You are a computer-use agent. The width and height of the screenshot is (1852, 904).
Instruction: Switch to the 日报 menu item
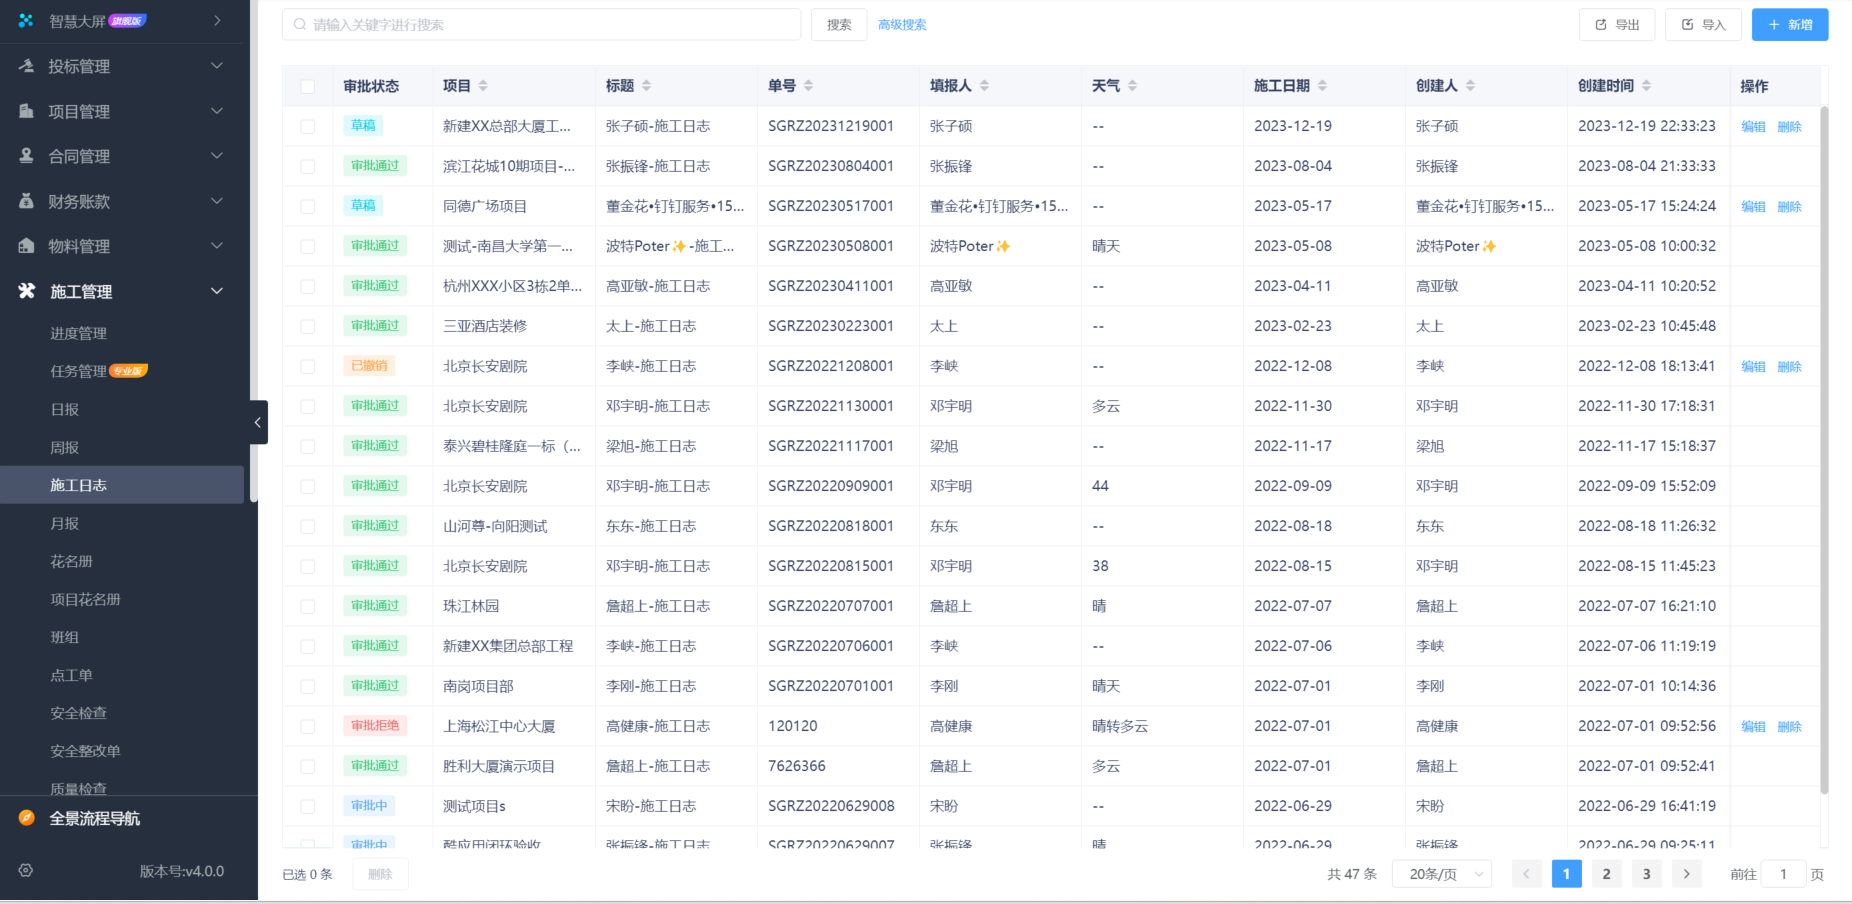pos(64,409)
